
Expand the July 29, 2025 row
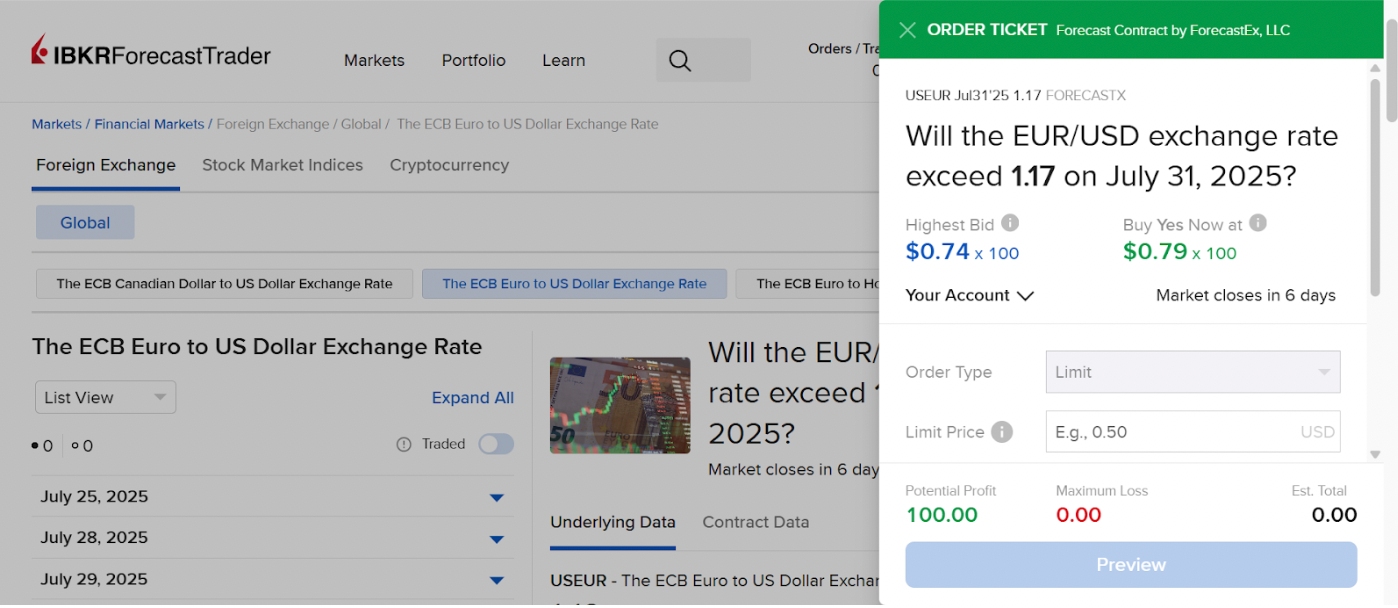click(x=273, y=579)
